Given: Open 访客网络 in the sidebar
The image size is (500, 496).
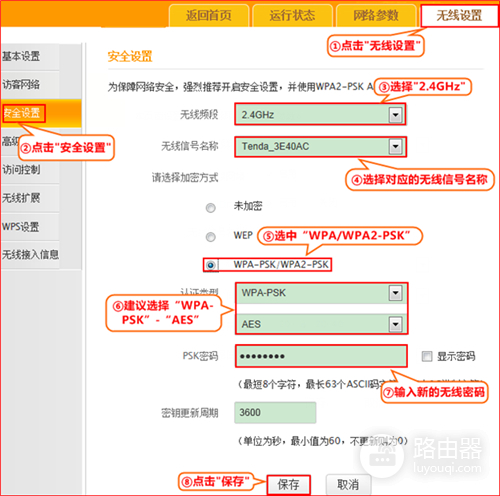Looking at the screenshot, I should click(x=30, y=84).
